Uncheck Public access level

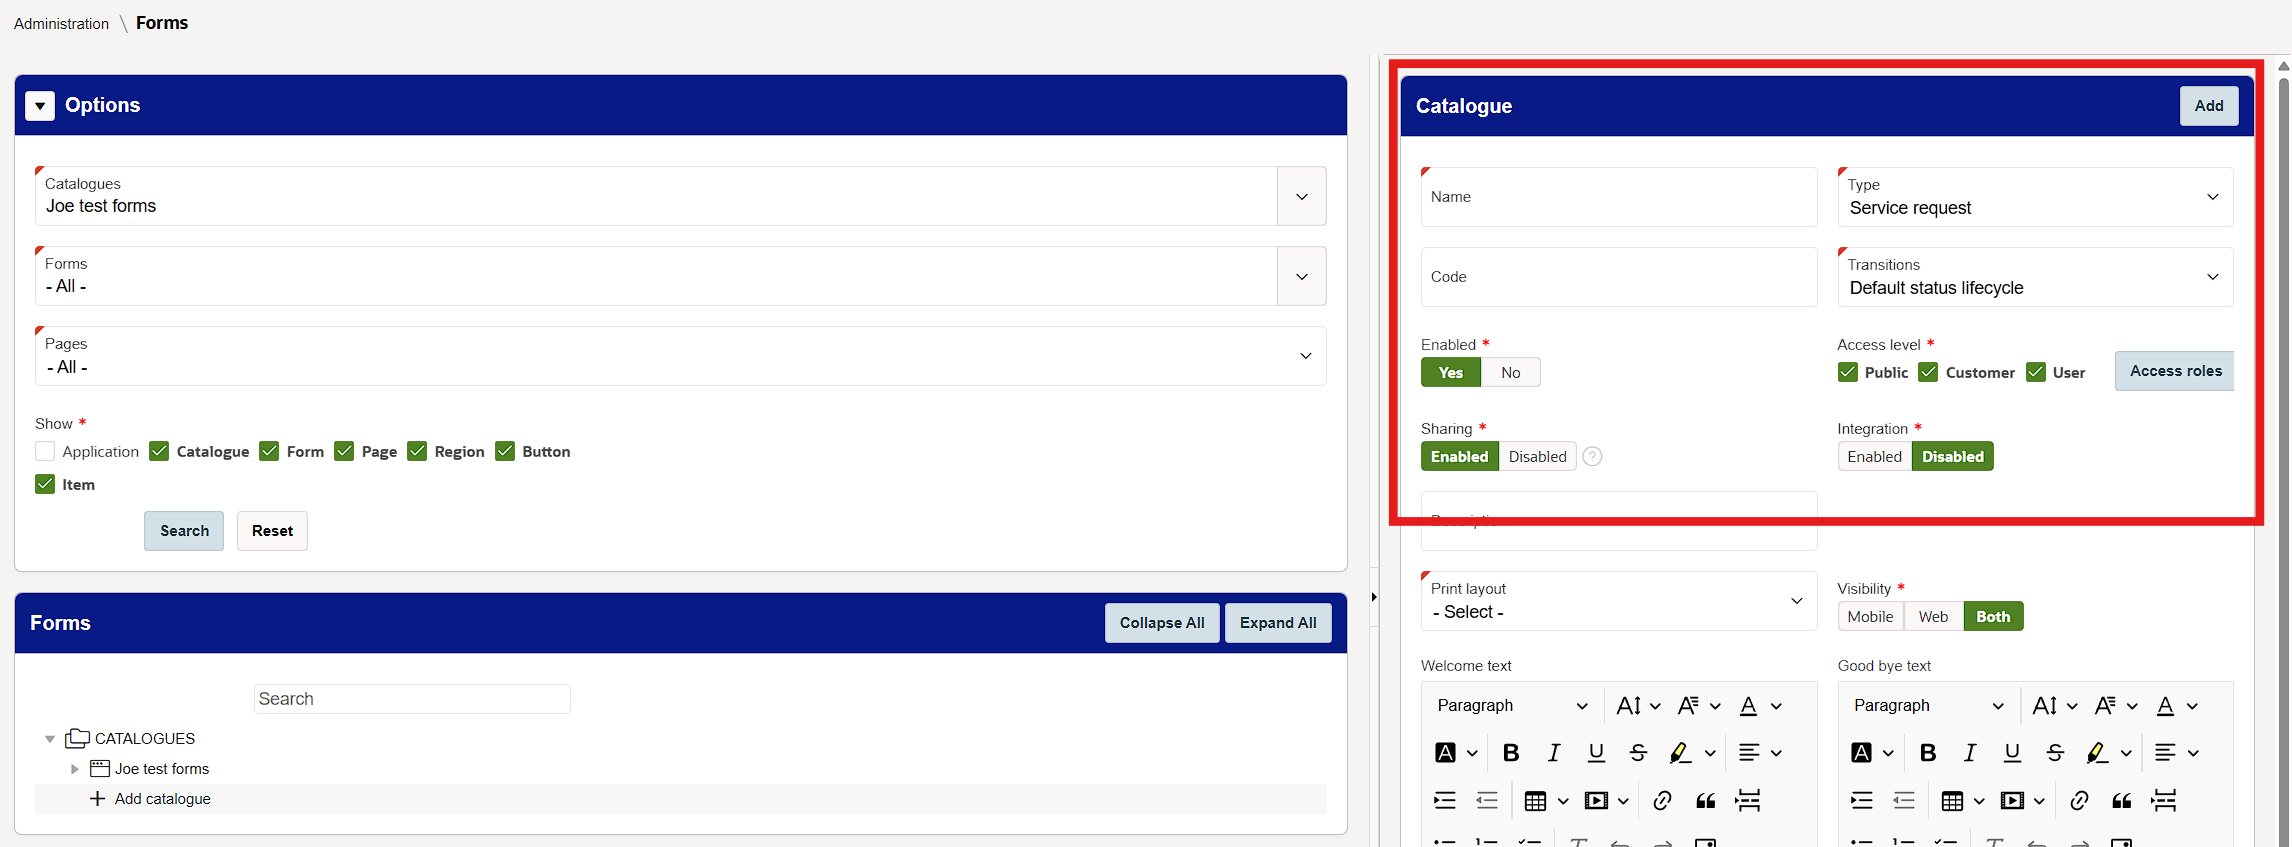[x=1848, y=372]
